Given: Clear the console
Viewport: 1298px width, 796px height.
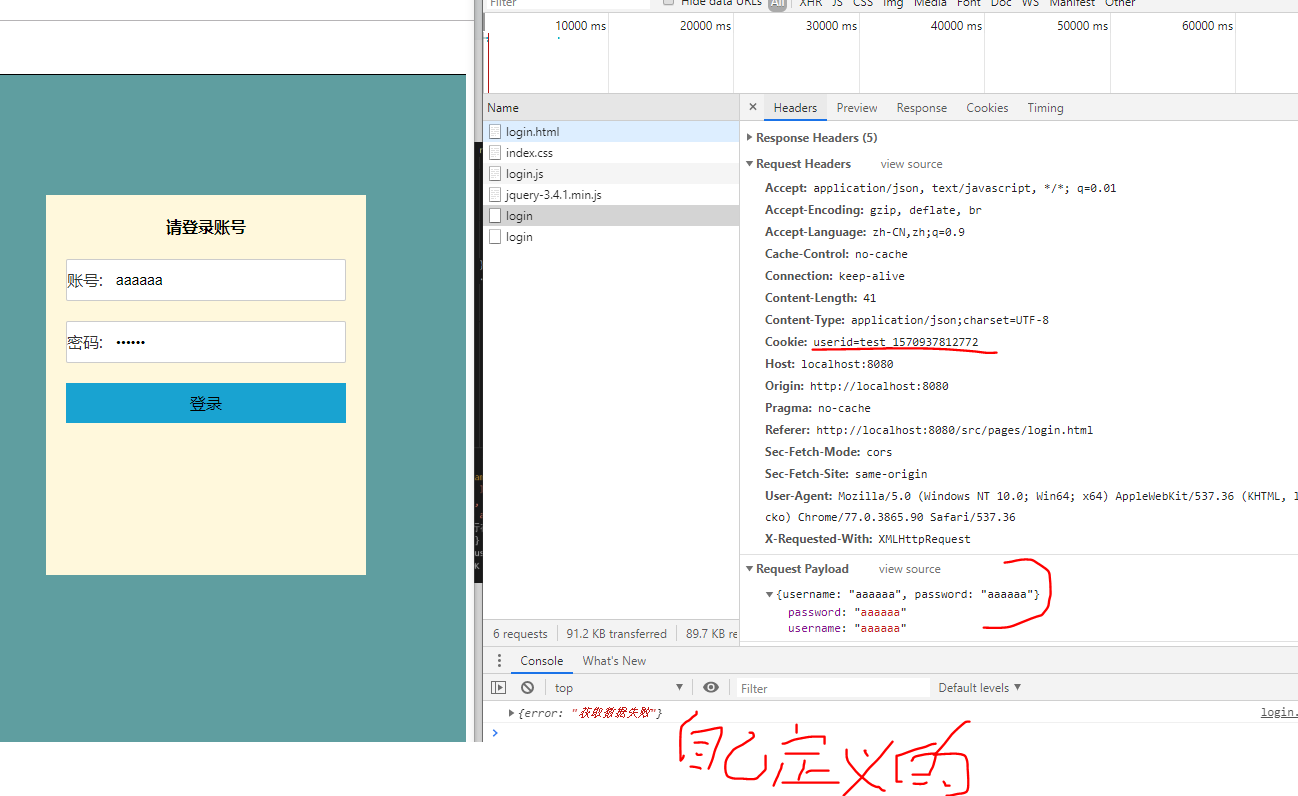Looking at the screenshot, I should [527, 687].
